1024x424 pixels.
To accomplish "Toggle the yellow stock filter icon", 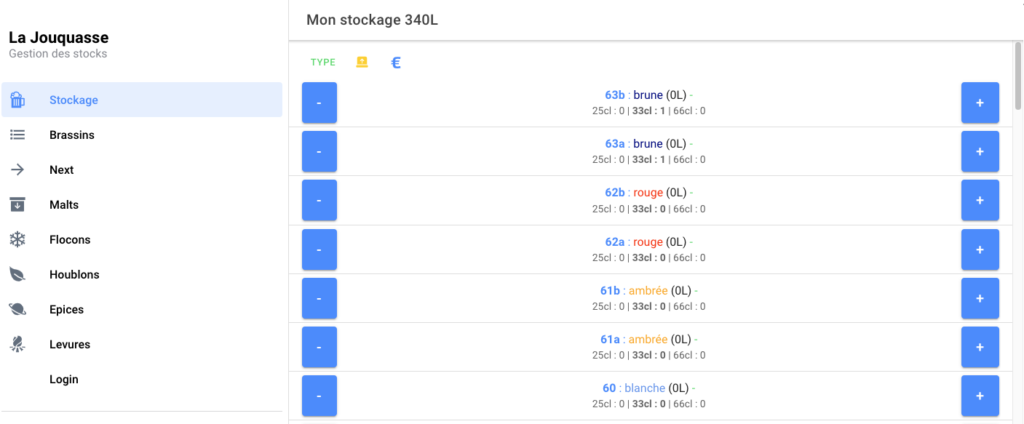I will point(362,62).
